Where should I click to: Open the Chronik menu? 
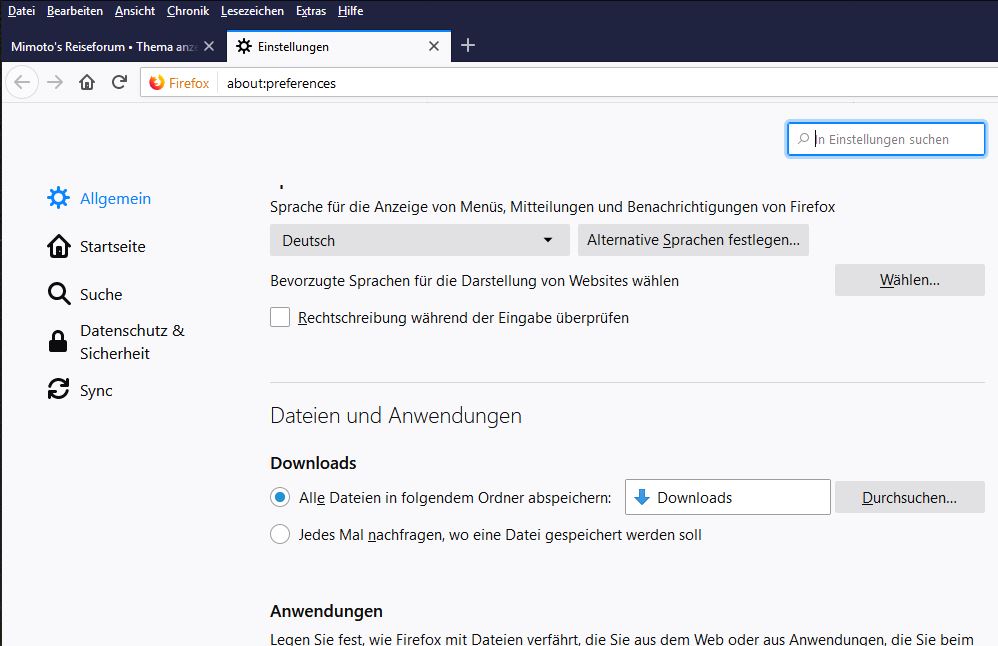click(x=188, y=11)
